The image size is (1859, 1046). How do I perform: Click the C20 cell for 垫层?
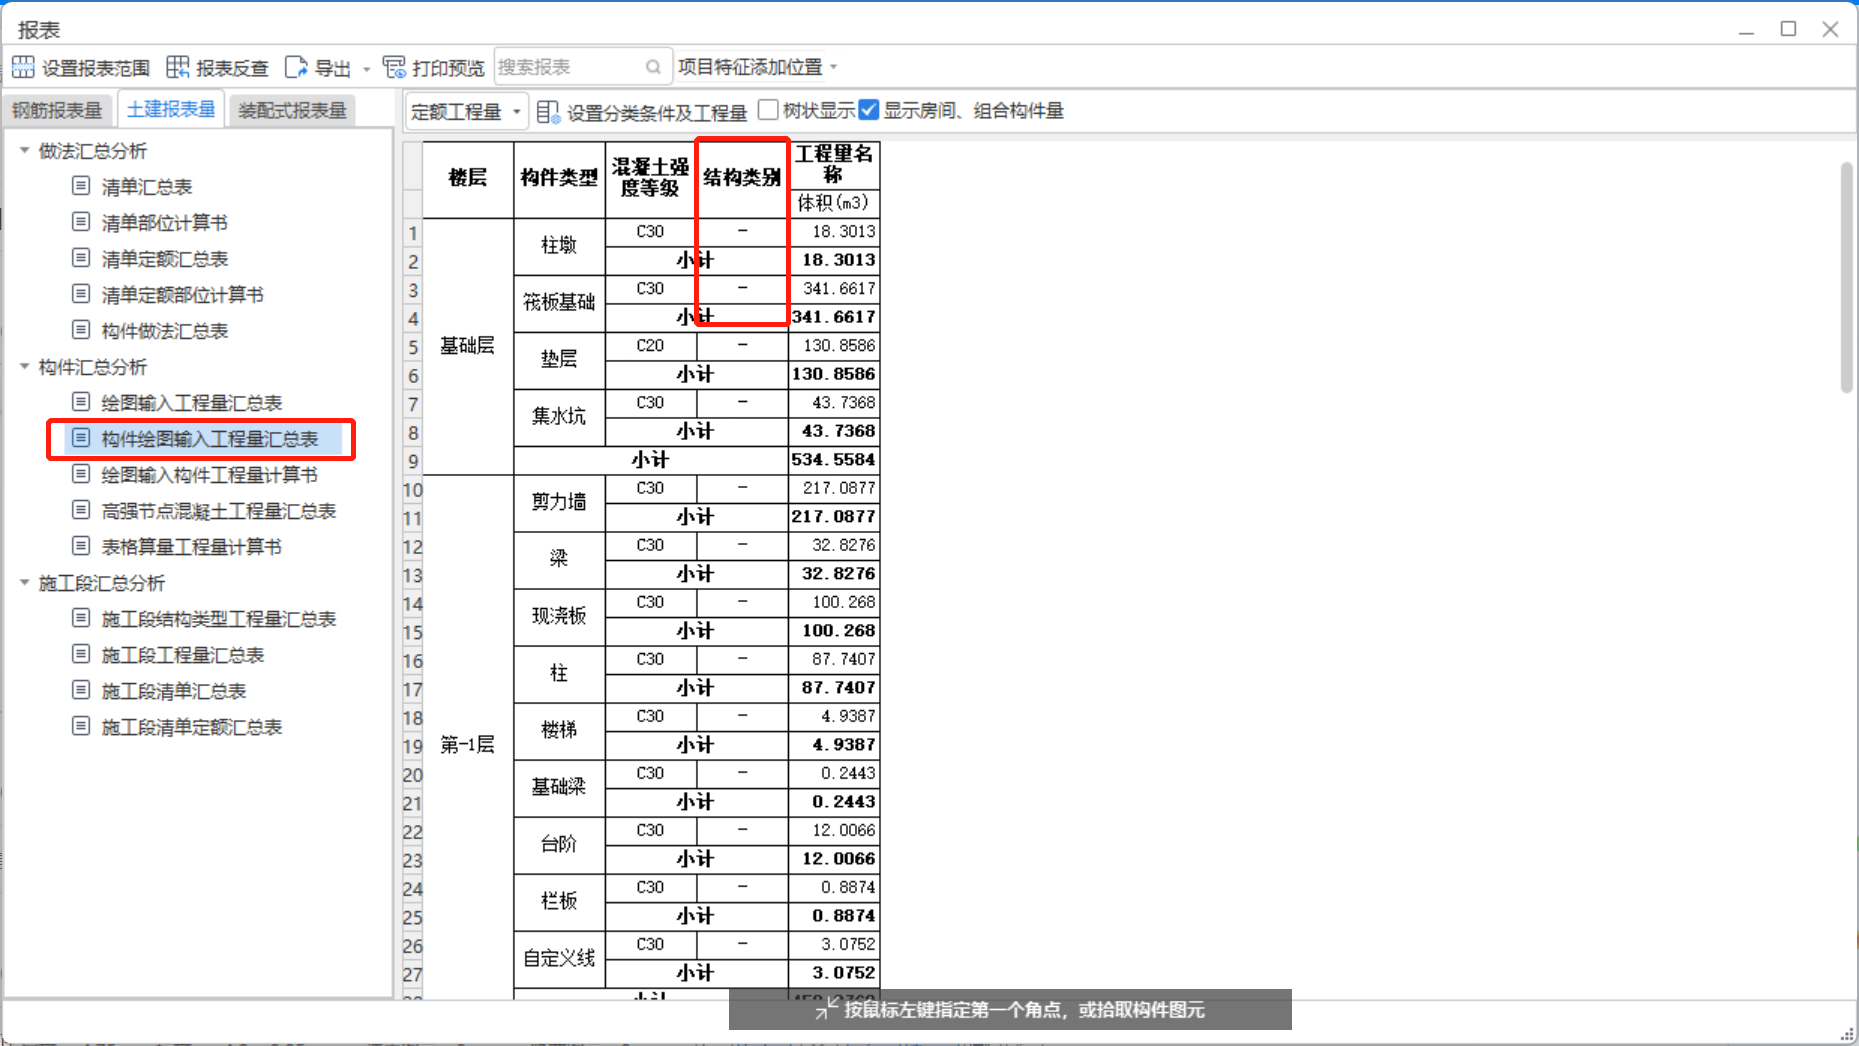pos(651,346)
